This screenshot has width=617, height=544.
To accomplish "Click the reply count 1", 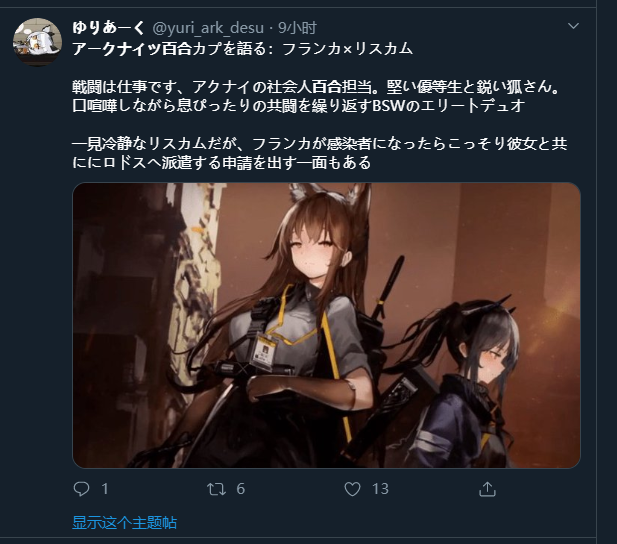I will [x=105, y=489].
